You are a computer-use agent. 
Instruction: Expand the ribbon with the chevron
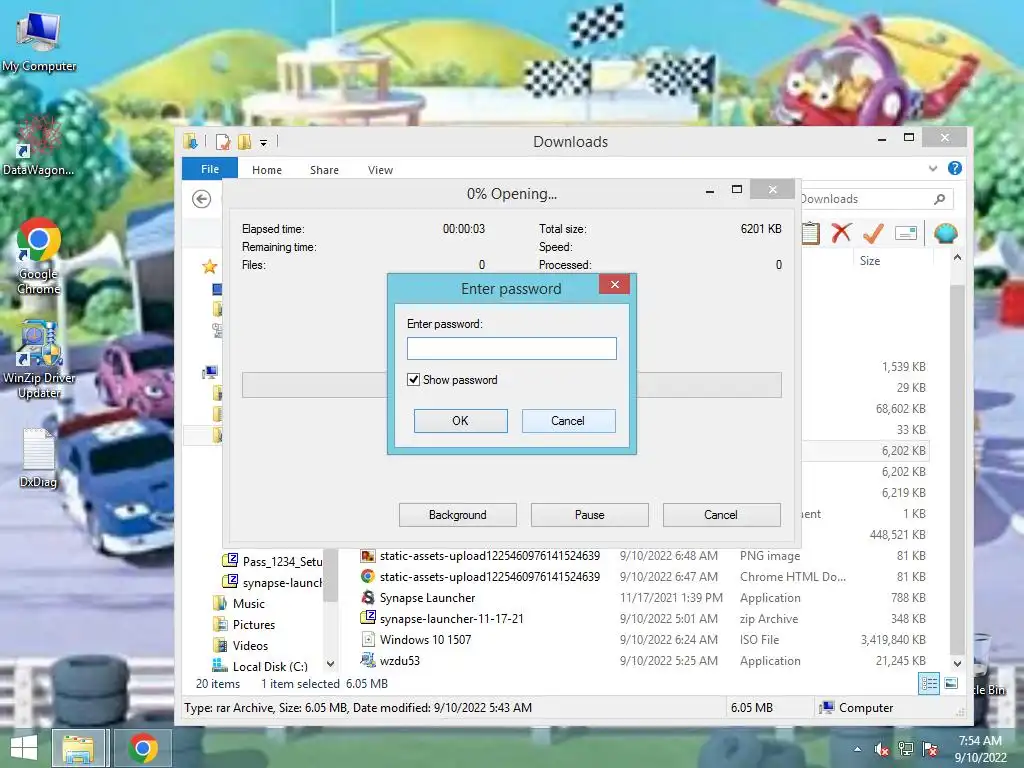(x=933, y=168)
